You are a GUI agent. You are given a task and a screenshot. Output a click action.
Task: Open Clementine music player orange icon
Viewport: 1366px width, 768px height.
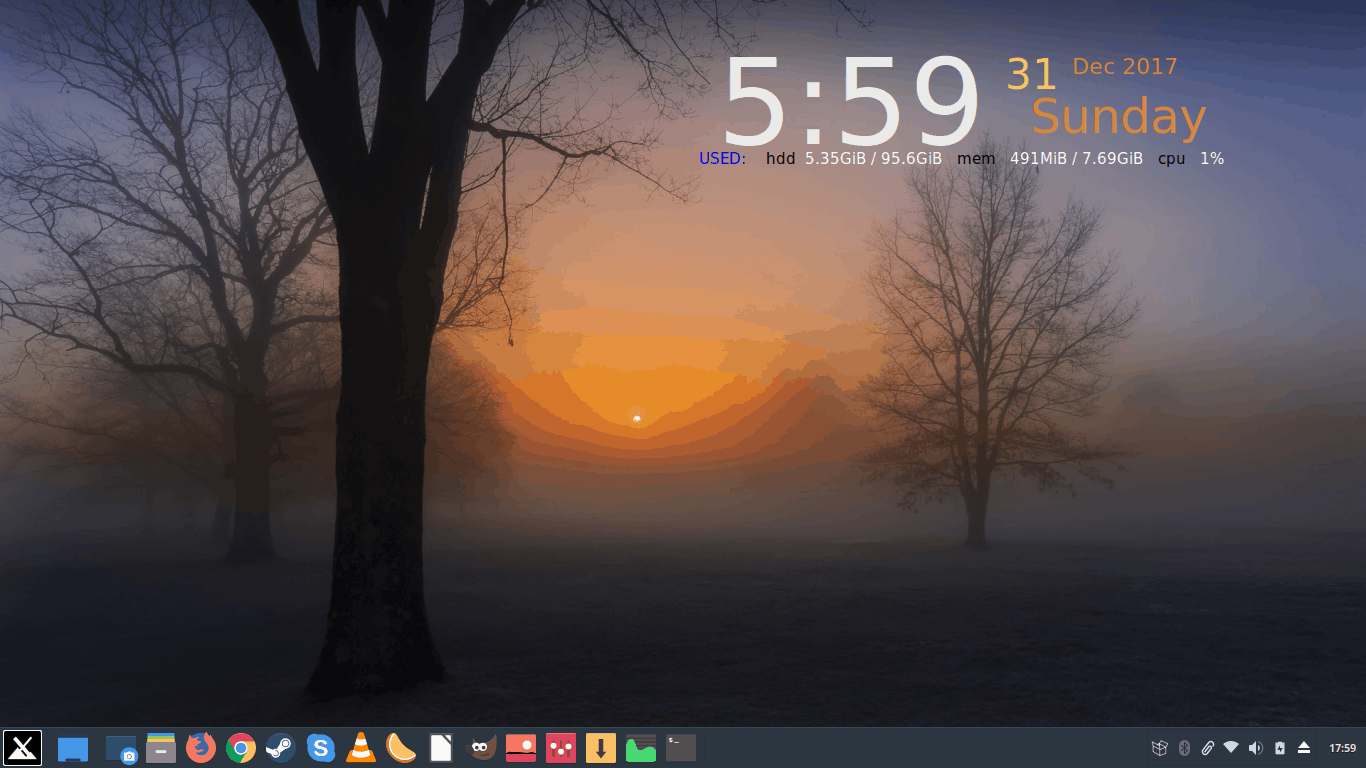[401, 747]
